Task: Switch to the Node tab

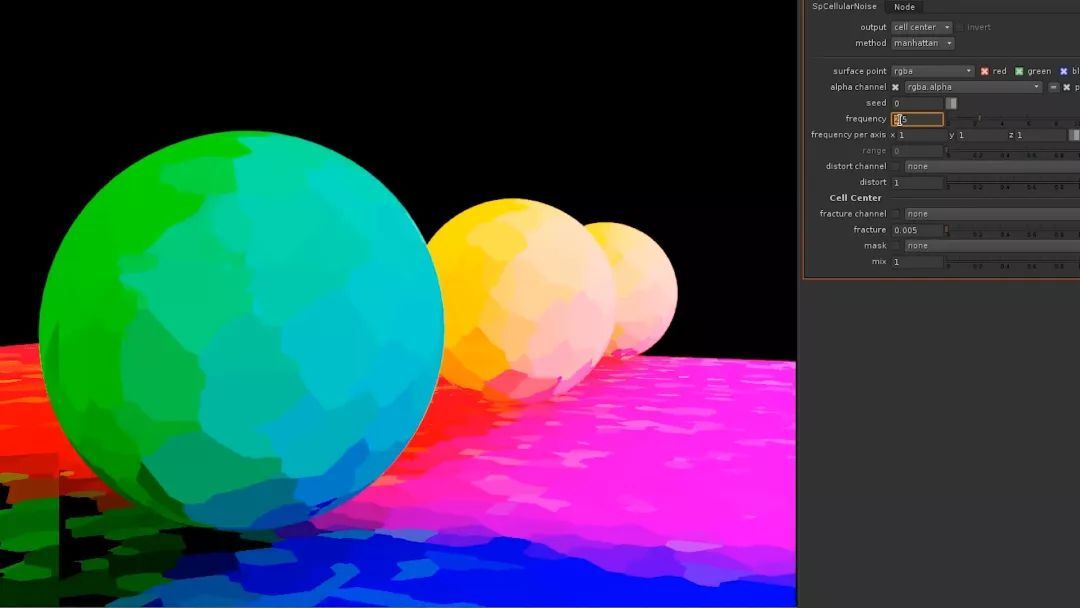Action: click(904, 7)
